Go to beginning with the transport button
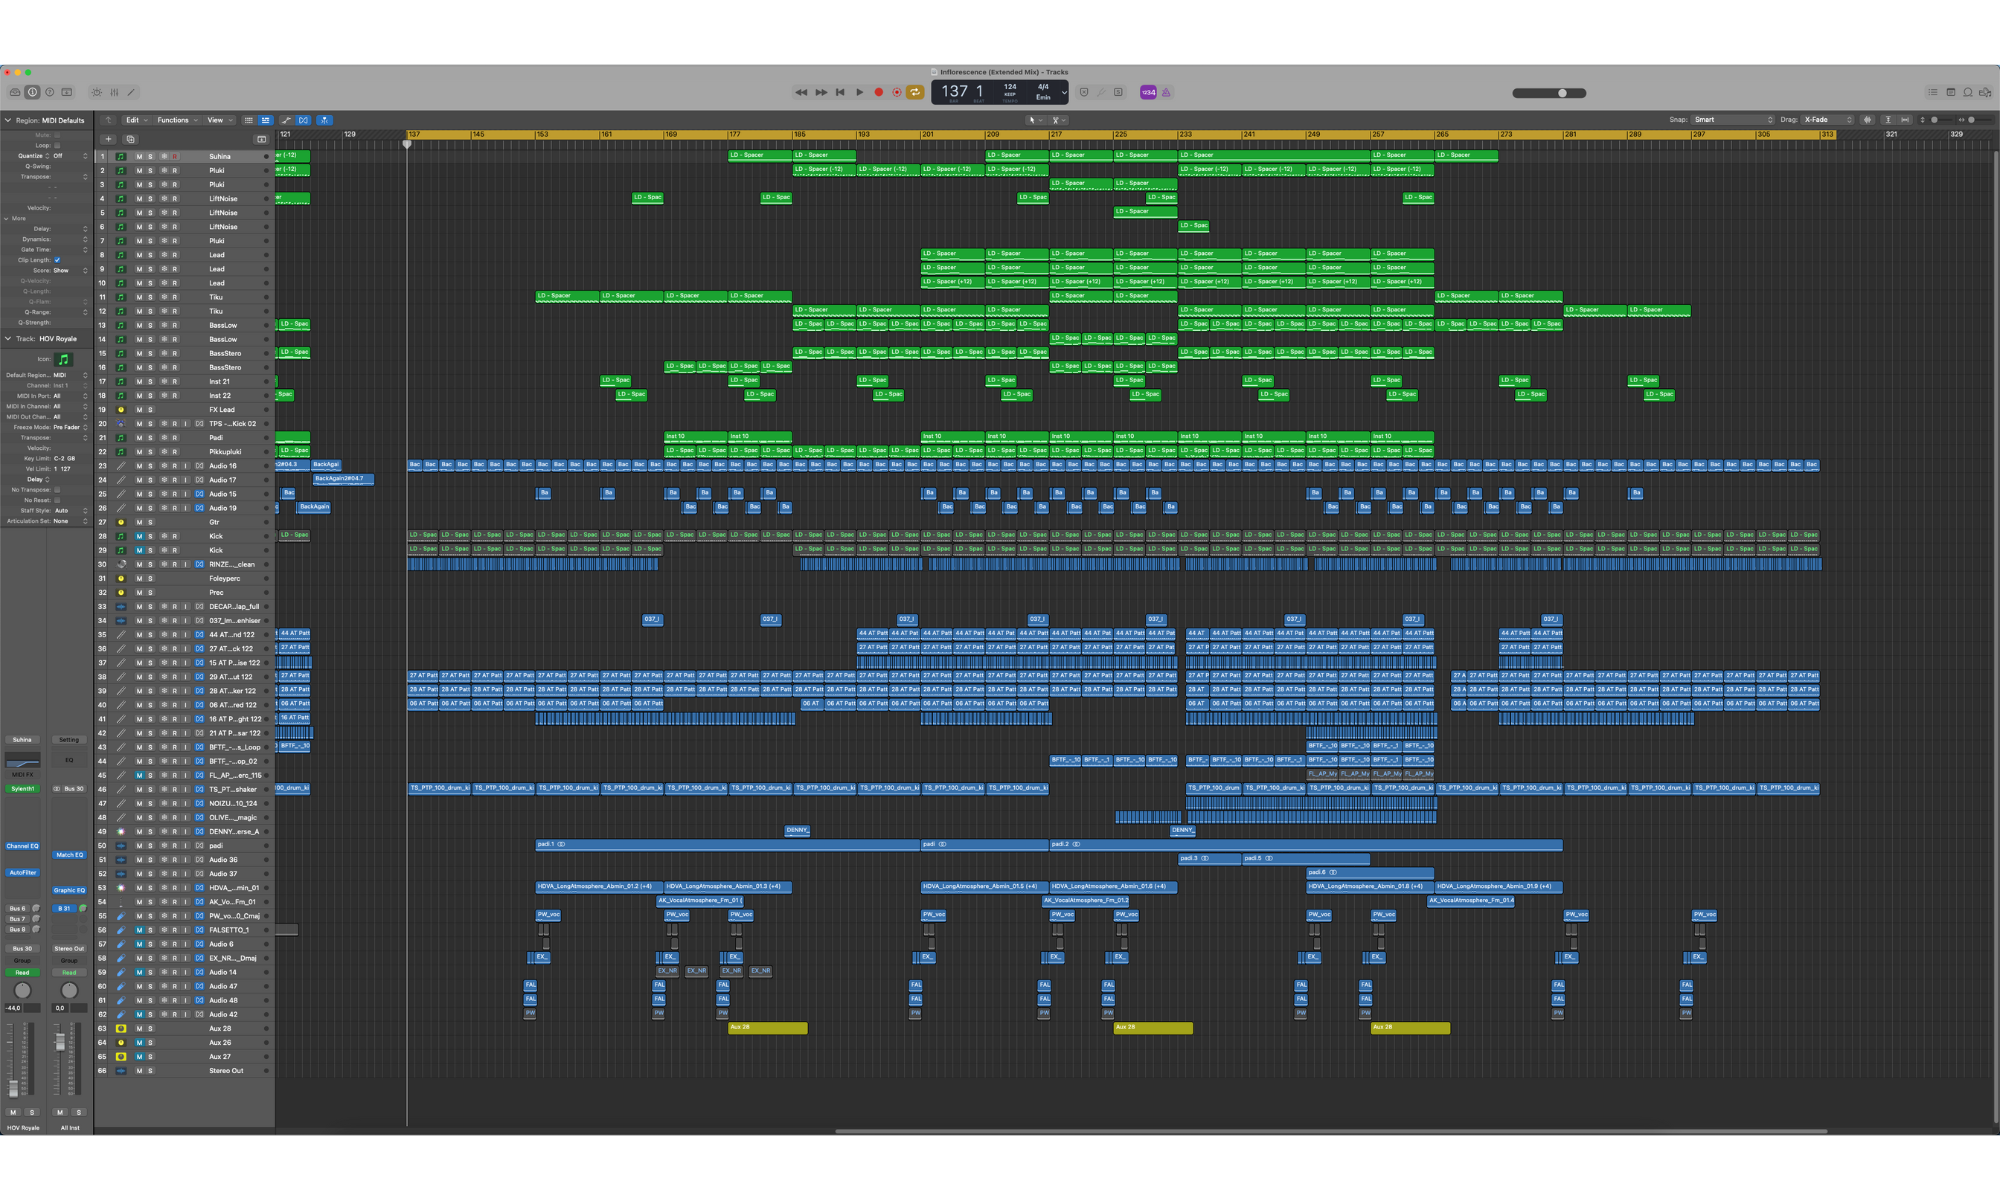The height and width of the screenshot is (1200, 2000). (840, 92)
